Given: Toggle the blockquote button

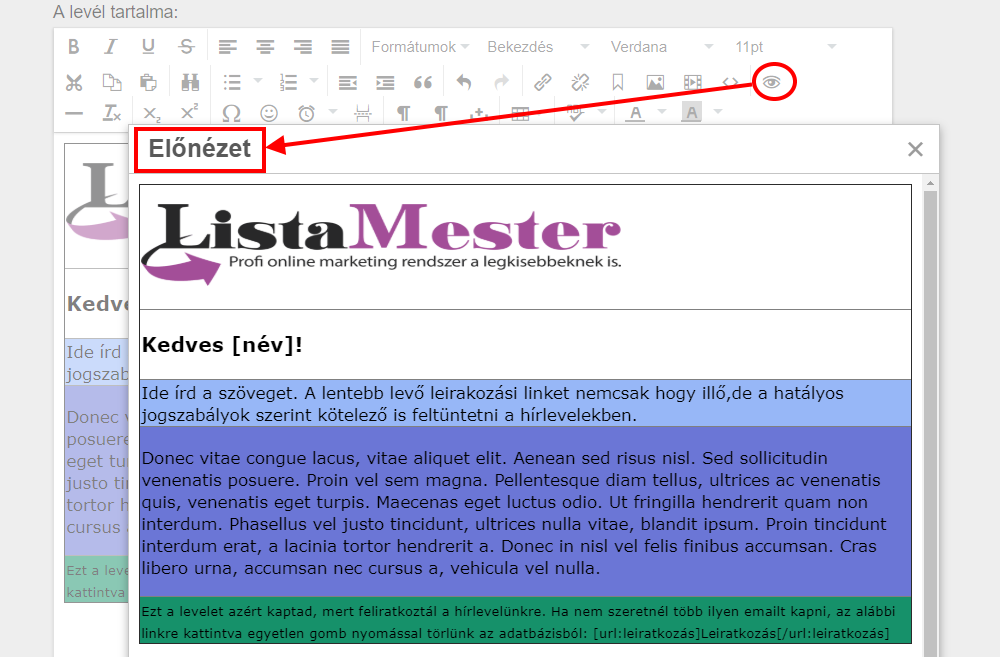Looking at the screenshot, I should tap(423, 82).
